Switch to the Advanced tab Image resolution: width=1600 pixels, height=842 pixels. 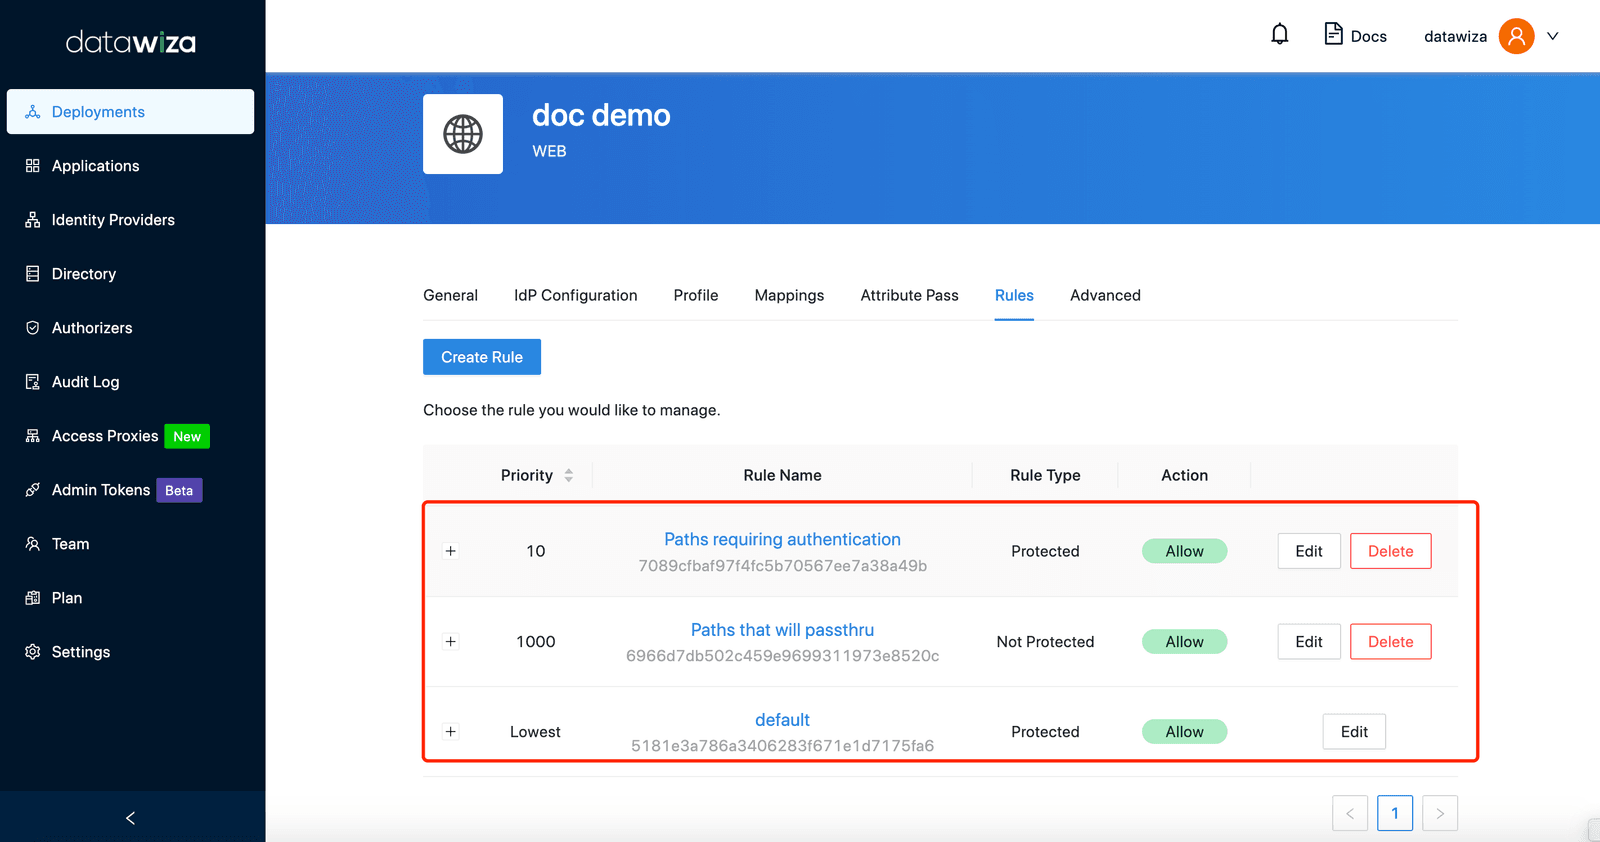click(1105, 295)
